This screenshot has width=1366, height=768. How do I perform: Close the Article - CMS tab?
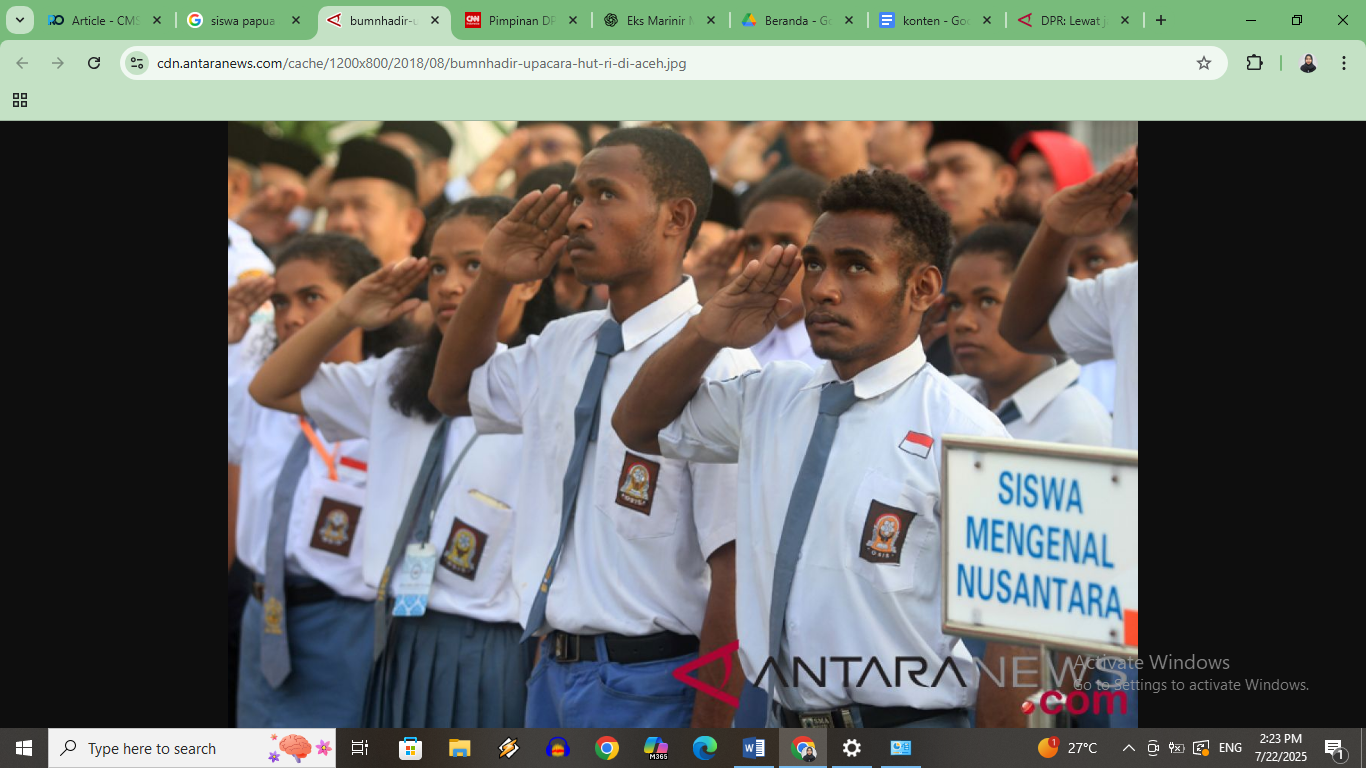pos(157,20)
